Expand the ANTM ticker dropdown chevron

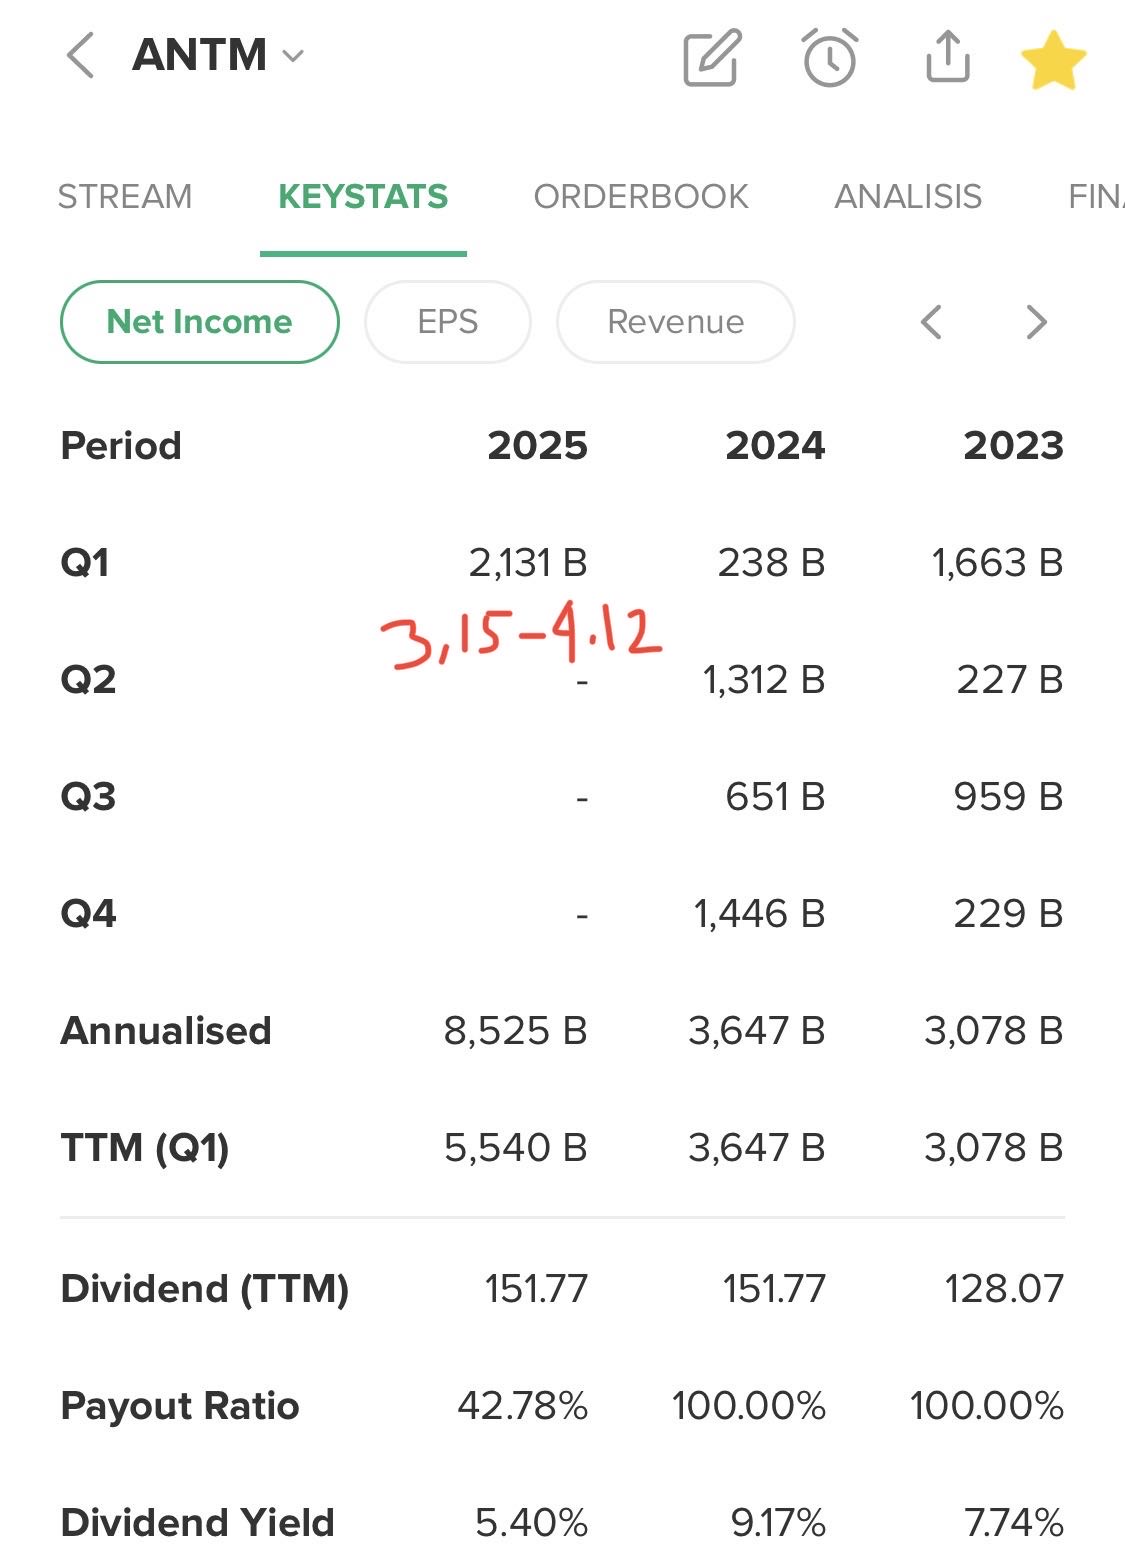293,56
